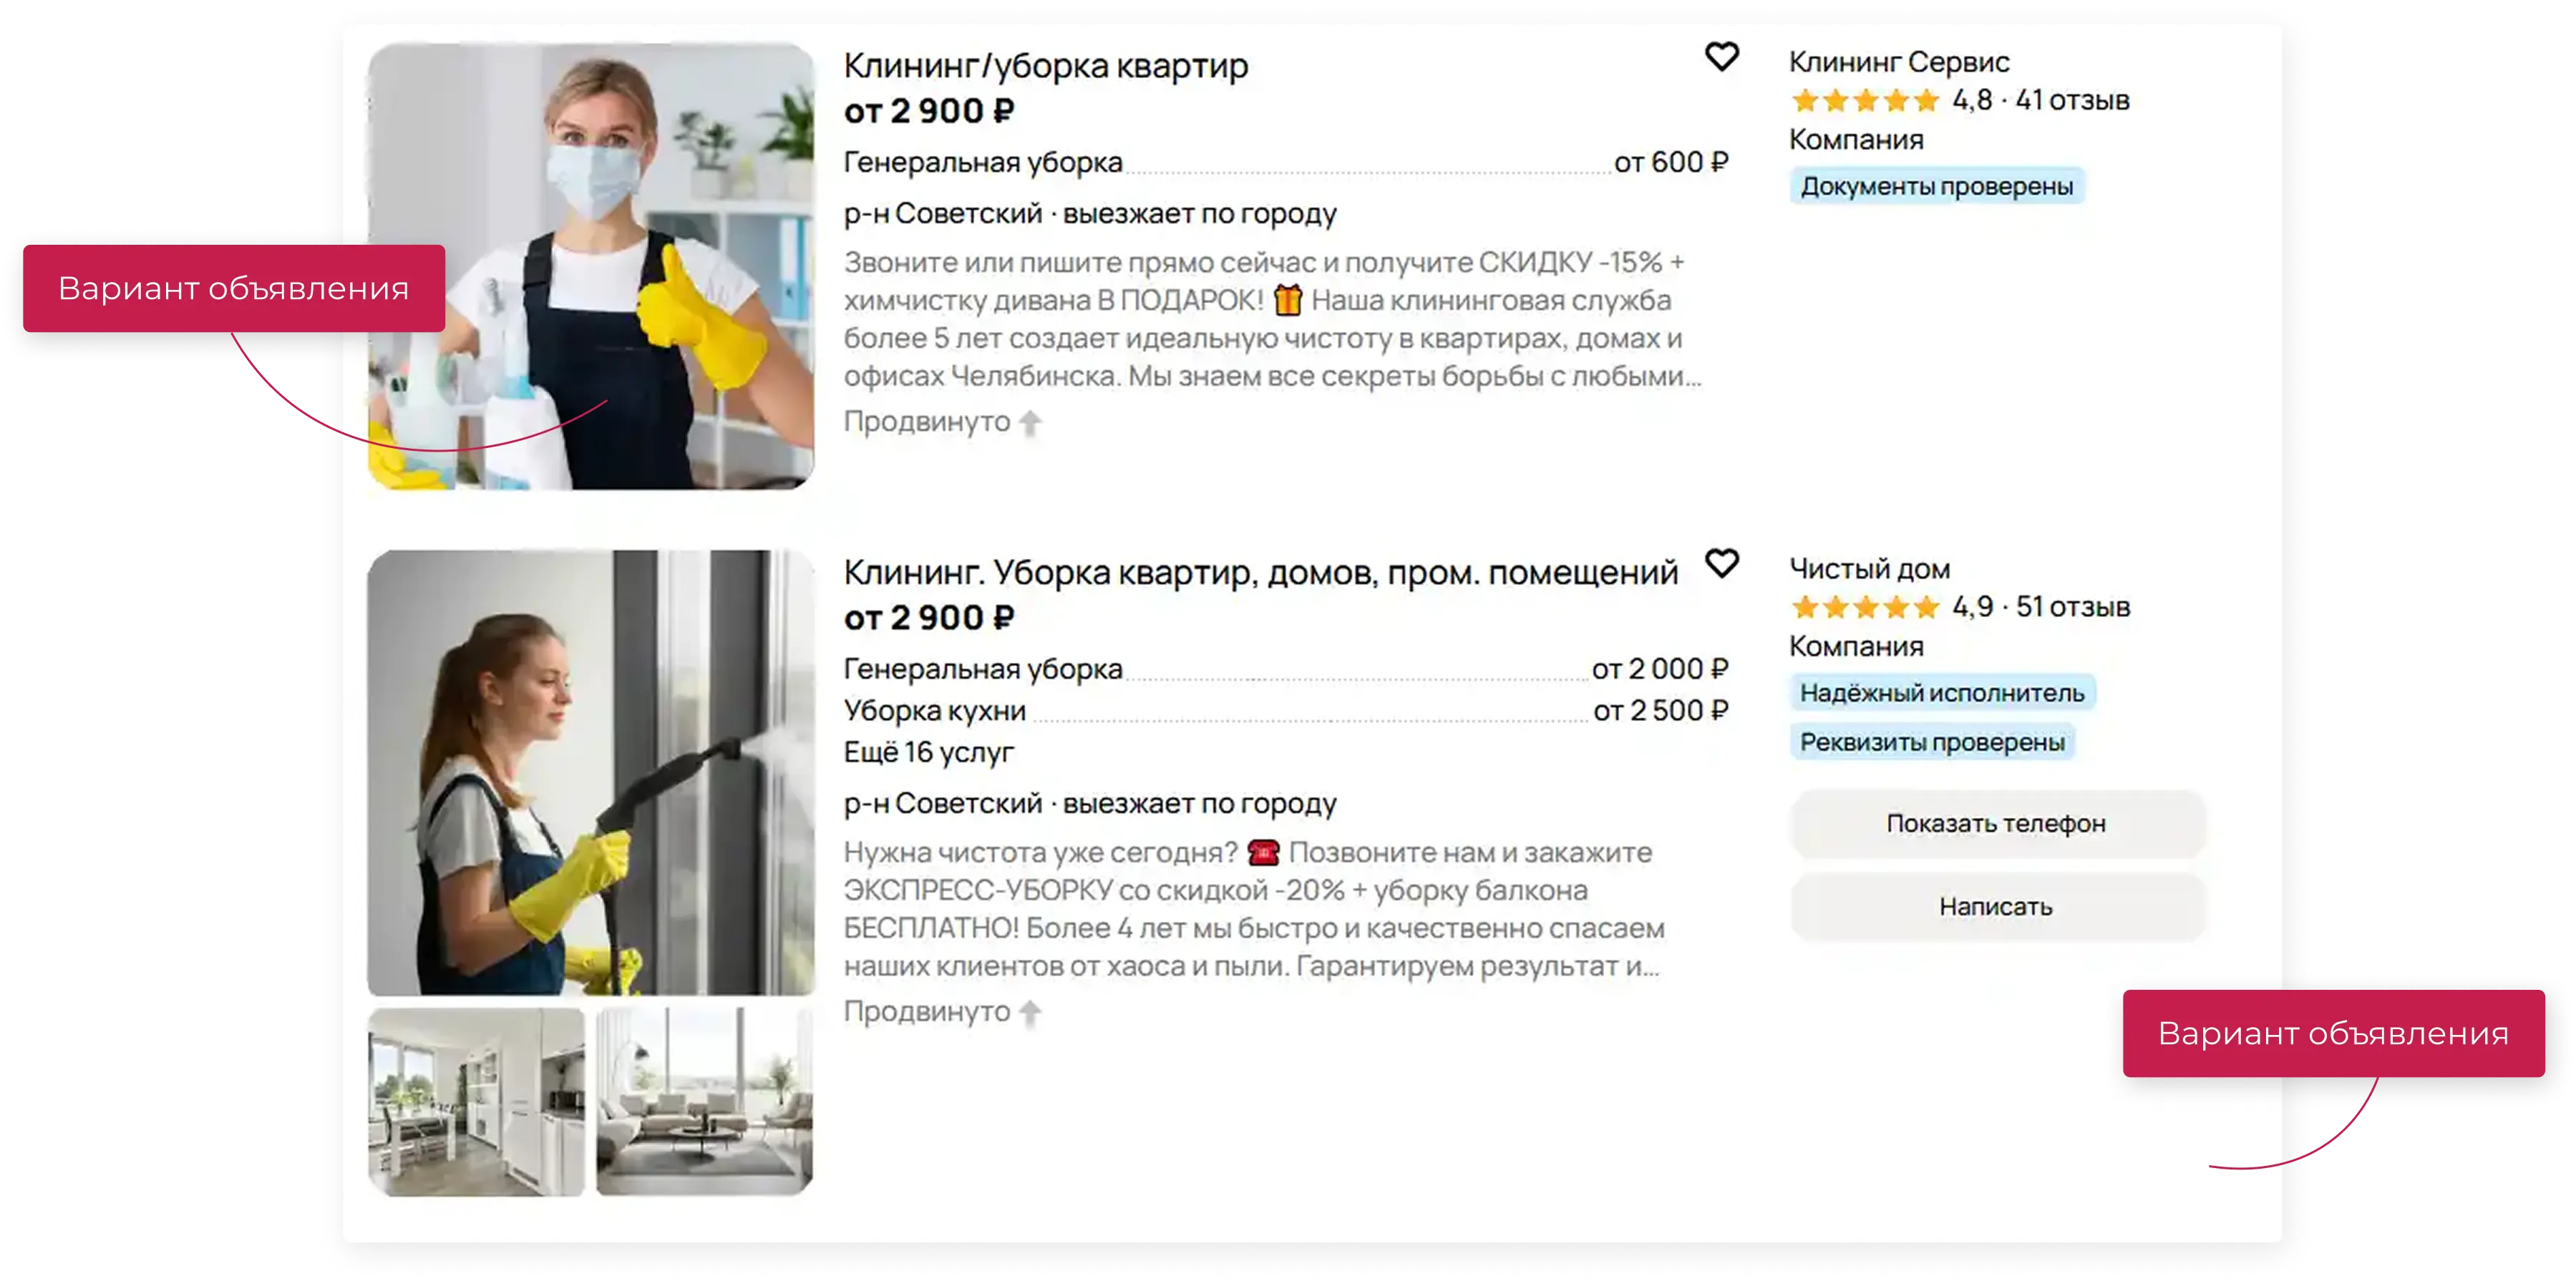
Task: Favorite the Клининг/уборка квартир listing heart
Action: 1721,57
